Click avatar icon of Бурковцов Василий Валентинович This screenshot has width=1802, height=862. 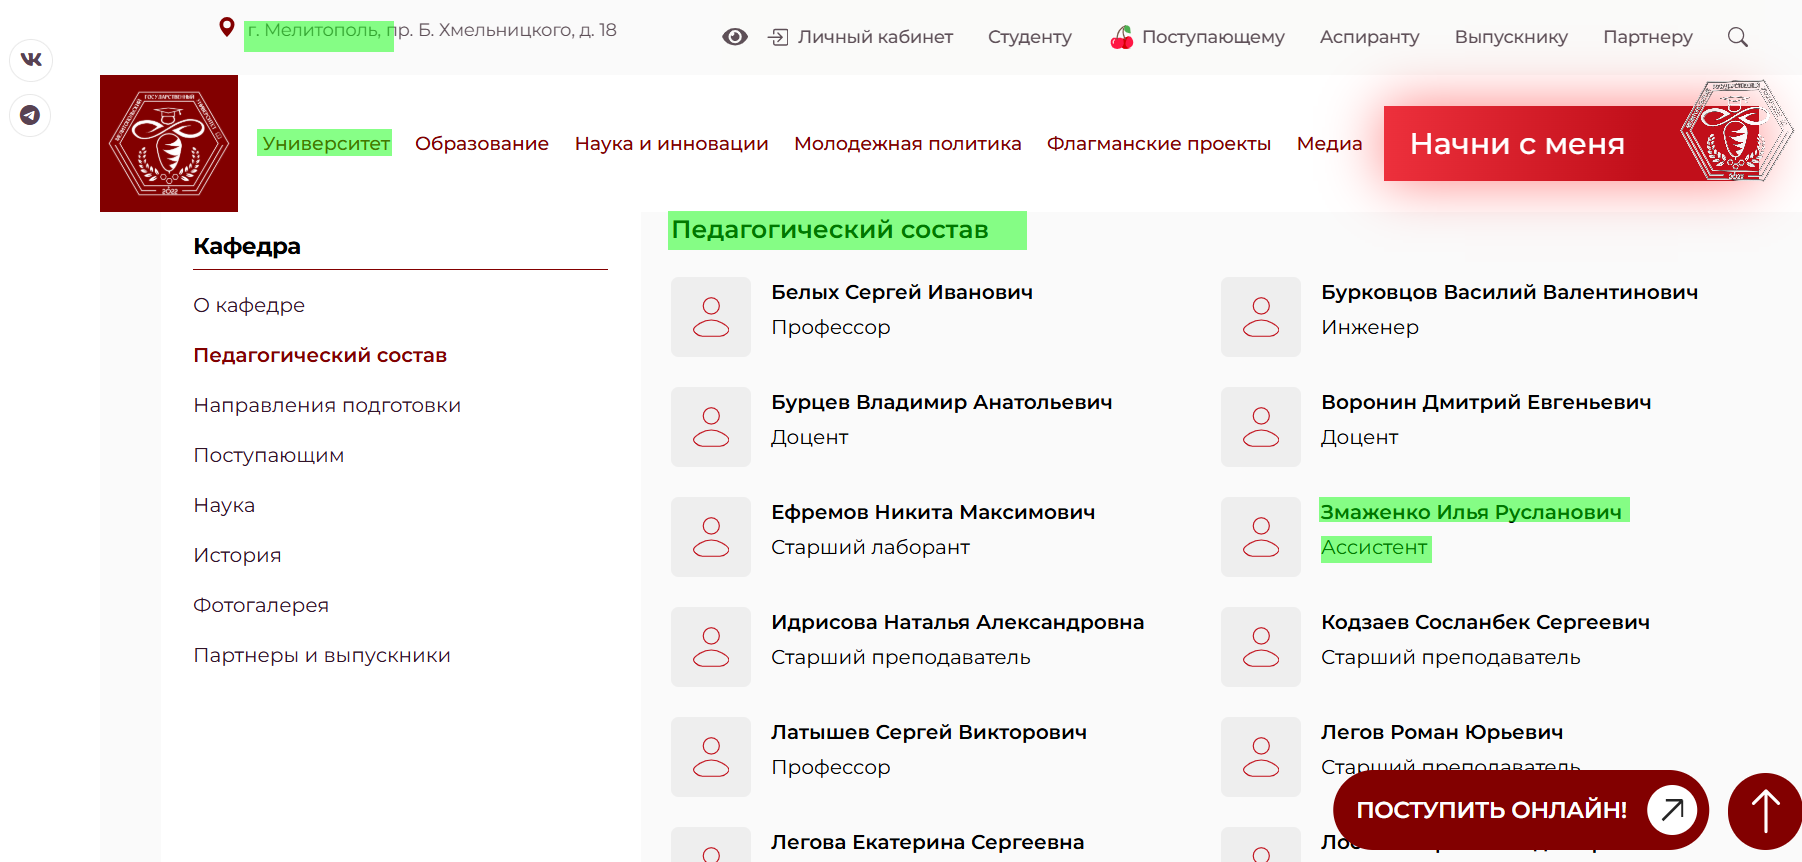point(1261,317)
